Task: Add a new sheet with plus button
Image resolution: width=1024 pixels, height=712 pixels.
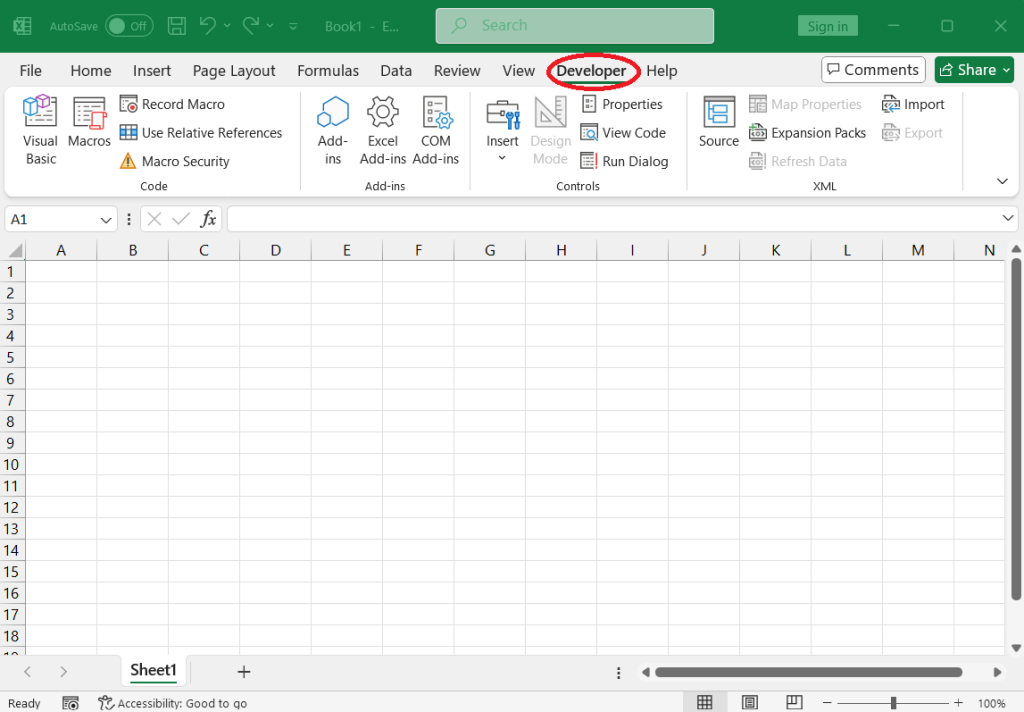Action: pyautogui.click(x=243, y=671)
